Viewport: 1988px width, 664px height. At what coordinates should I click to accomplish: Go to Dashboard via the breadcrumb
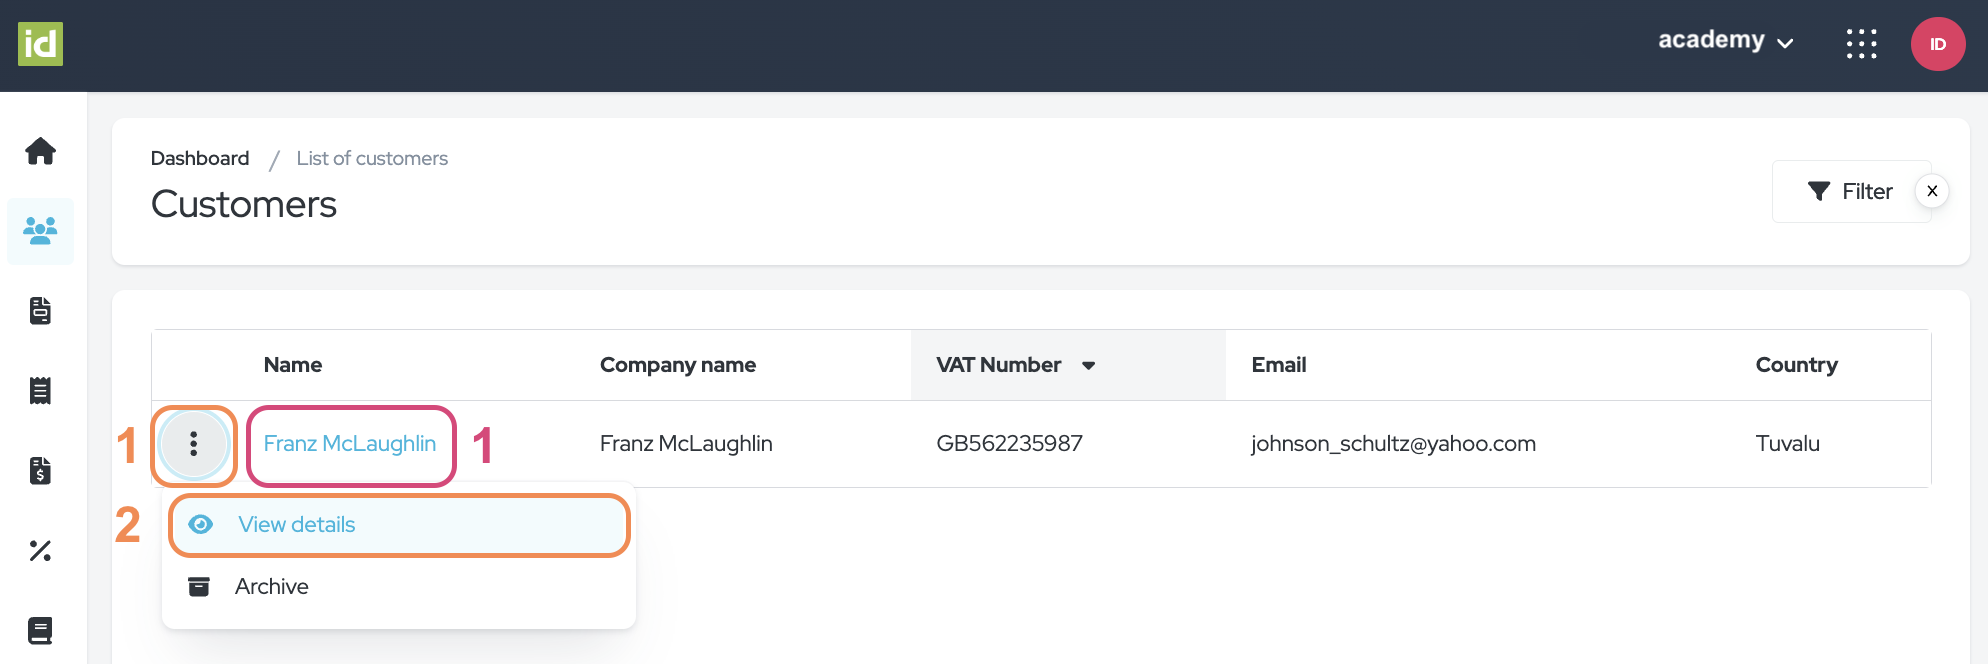click(x=200, y=158)
